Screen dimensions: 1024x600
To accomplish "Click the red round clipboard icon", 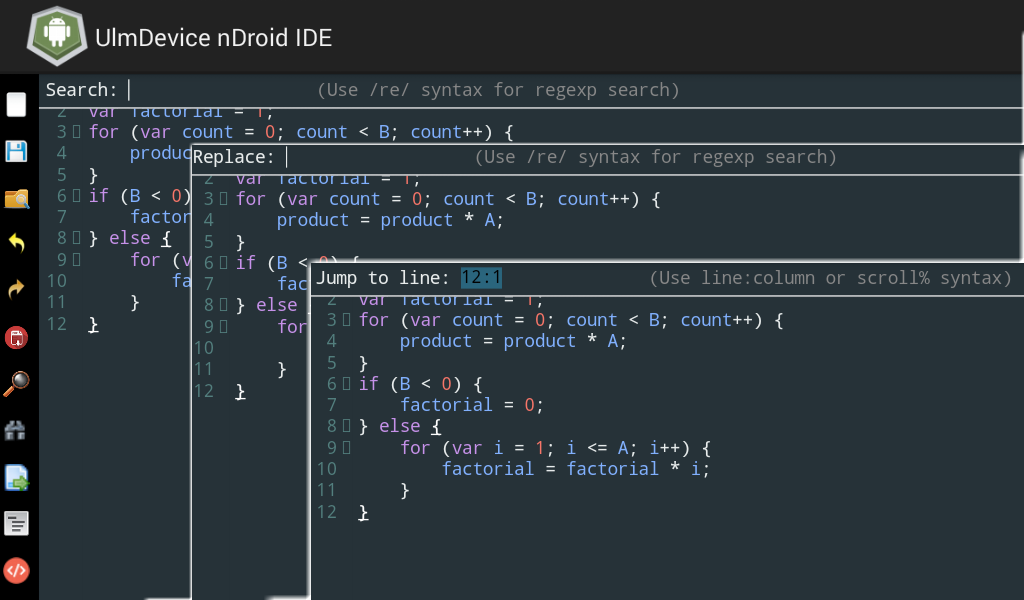I will [16, 338].
